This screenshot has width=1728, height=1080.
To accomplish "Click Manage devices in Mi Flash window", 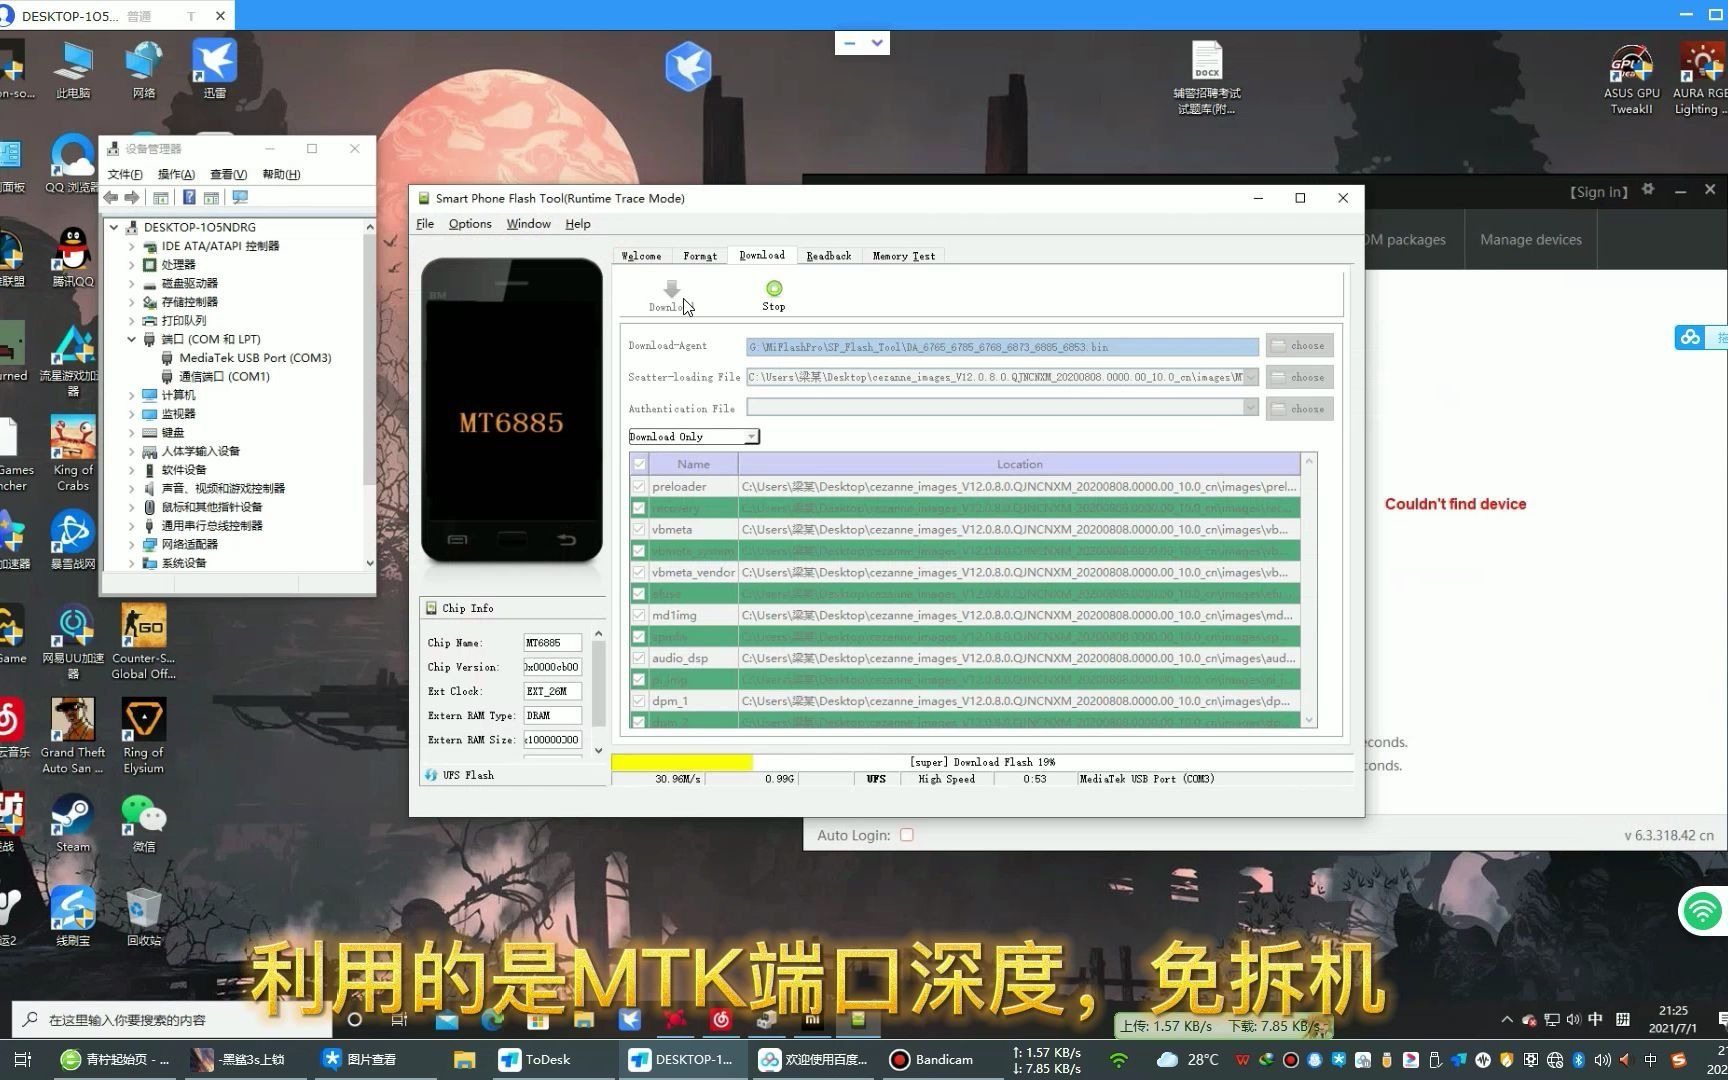I will coord(1531,240).
